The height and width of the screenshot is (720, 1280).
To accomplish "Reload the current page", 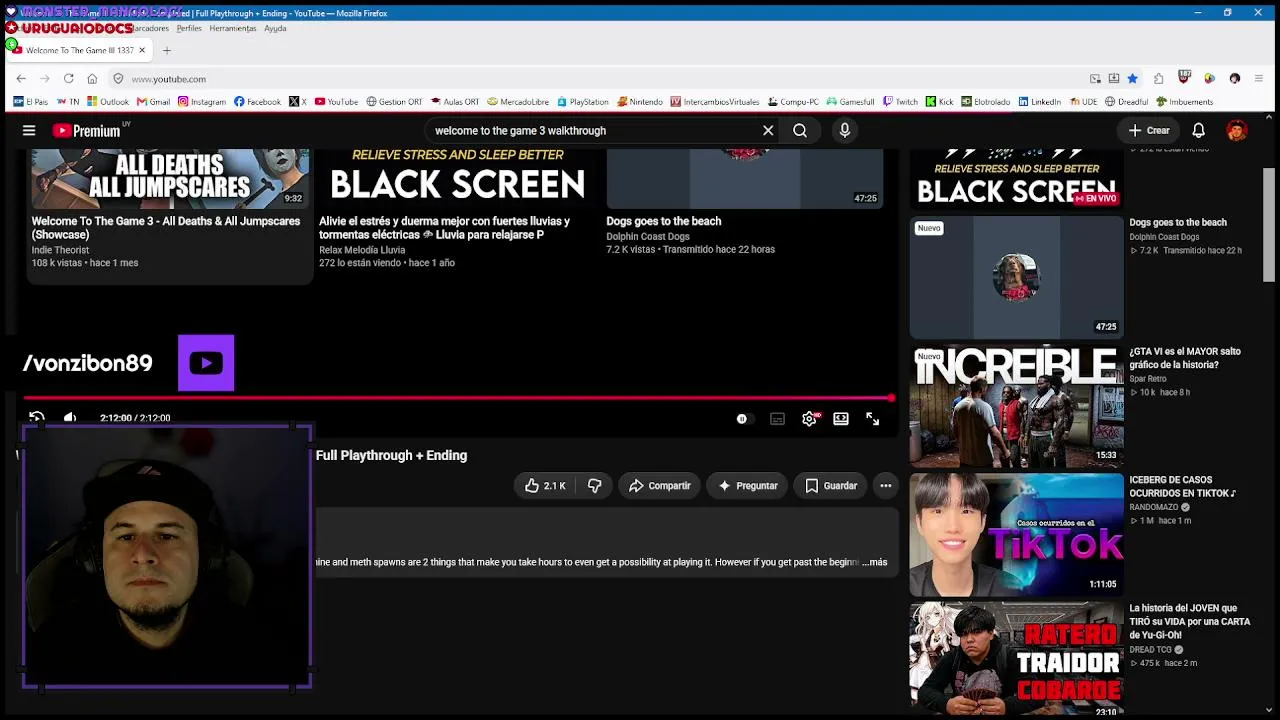I will [68, 79].
